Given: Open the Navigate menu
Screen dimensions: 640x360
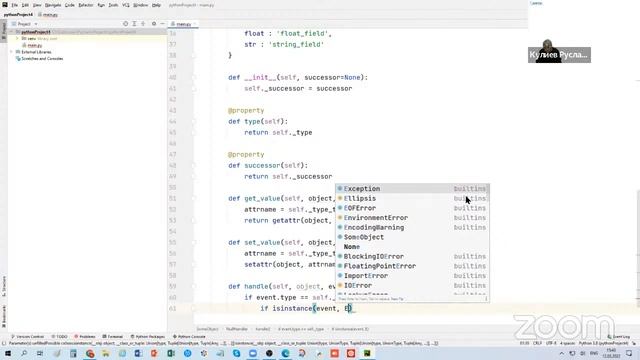Looking at the screenshot, I should (53, 5).
